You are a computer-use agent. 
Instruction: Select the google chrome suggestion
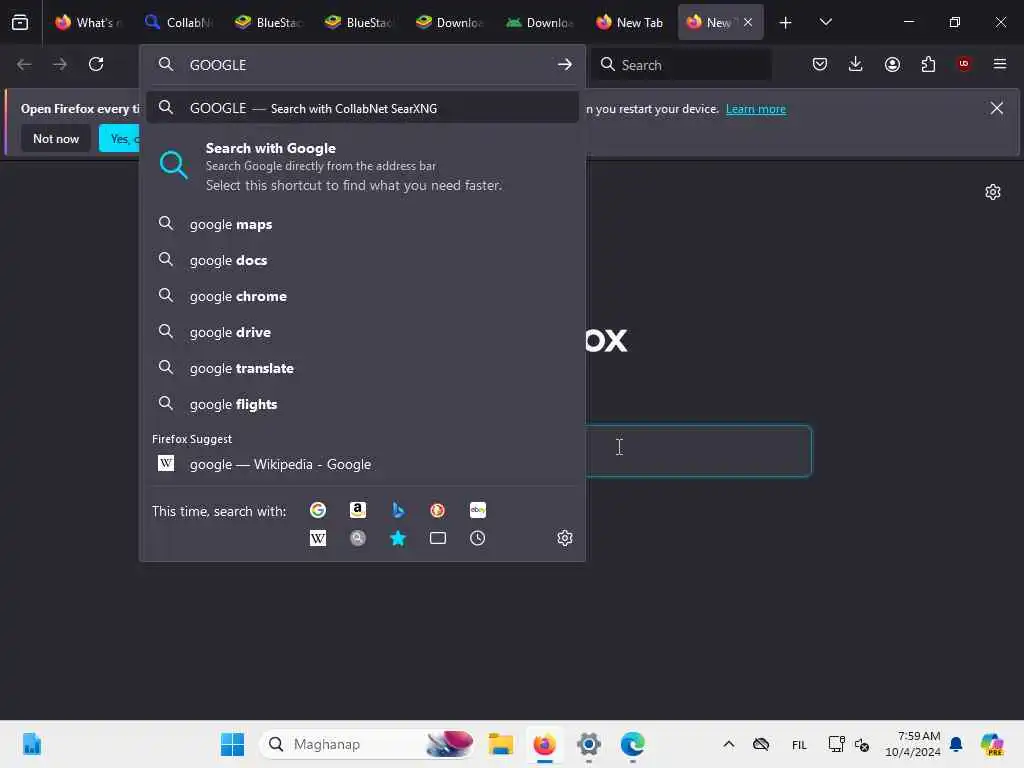pos(362,296)
